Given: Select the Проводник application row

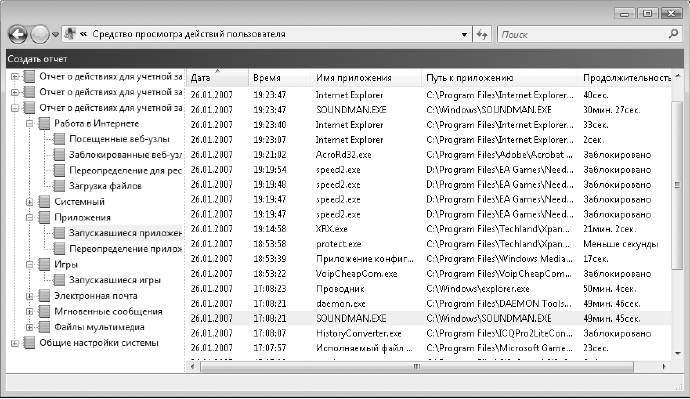Looking at the screenshot, I should [x=430, y=289].
